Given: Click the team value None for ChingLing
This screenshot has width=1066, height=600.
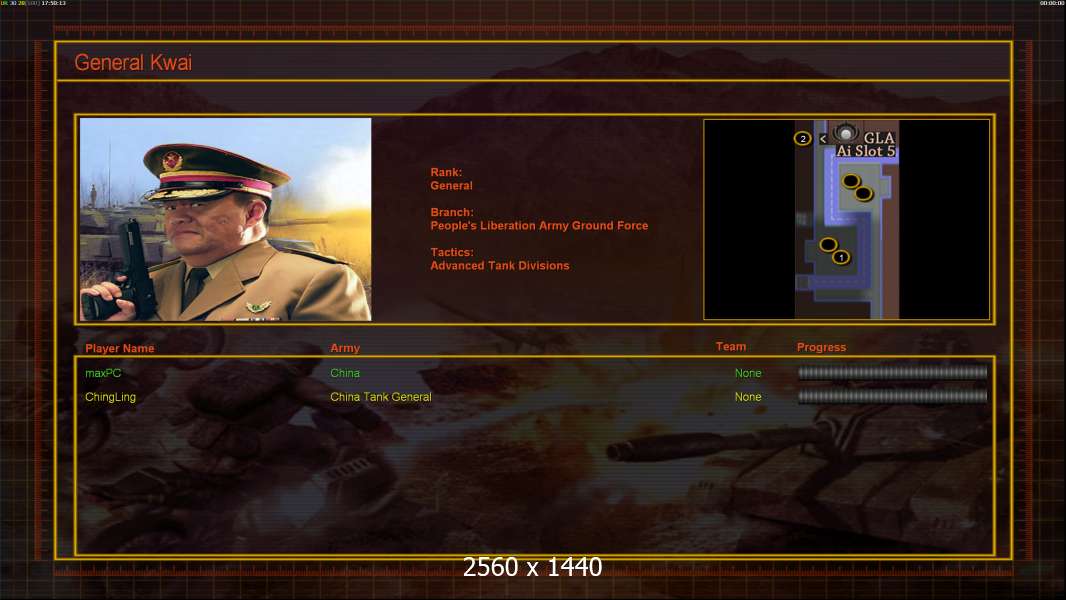Looking at the screenshot, I should [748, 397].
